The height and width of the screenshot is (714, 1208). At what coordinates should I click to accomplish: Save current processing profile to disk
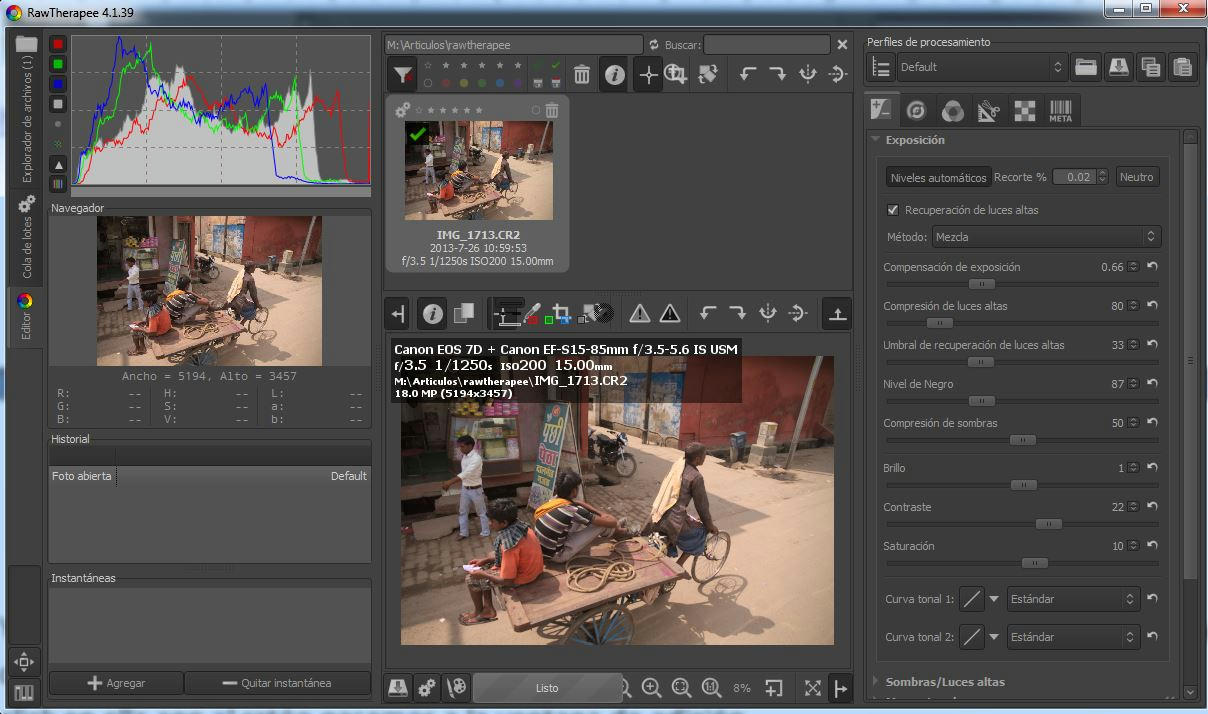pos(1117,67)
